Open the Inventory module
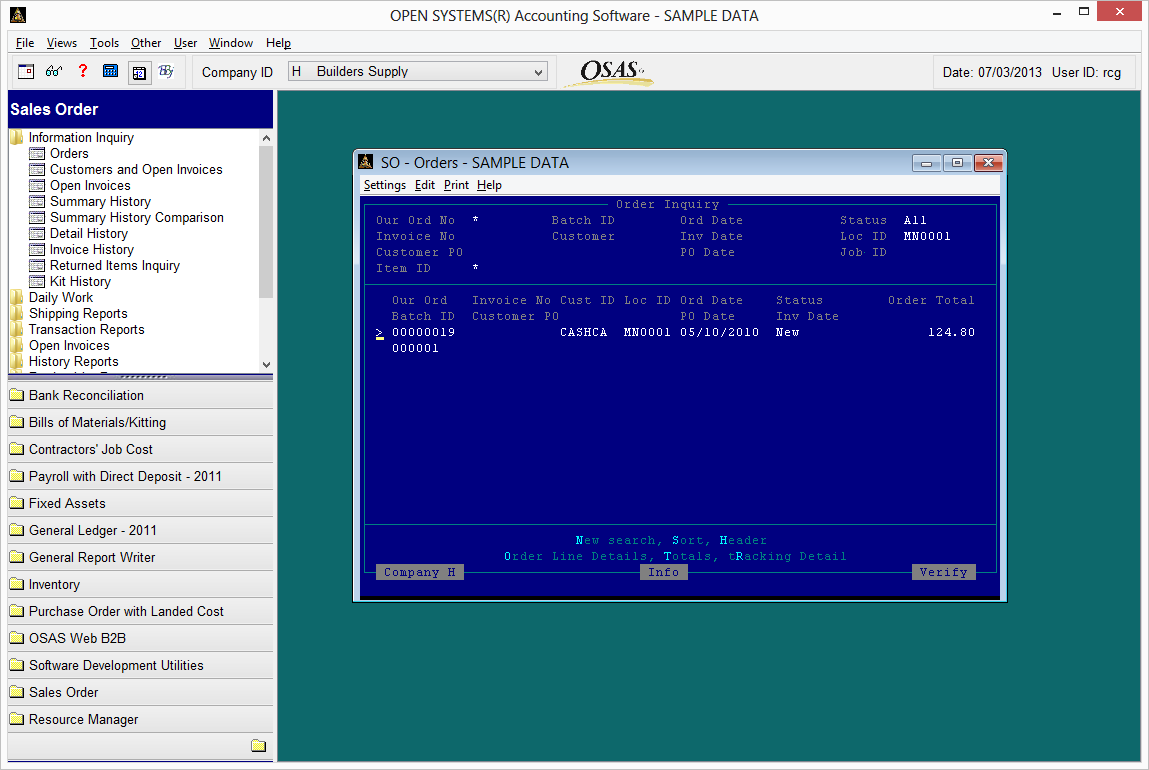The height and width of the screenshot is (770, 1149). [140, 585]
